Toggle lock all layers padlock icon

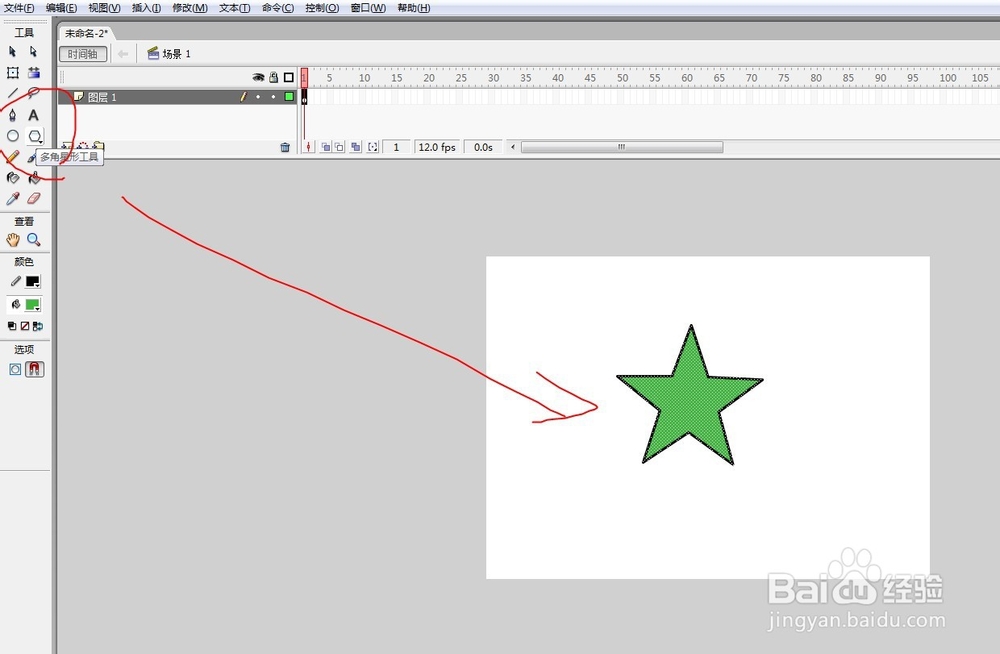pos(274,77)
